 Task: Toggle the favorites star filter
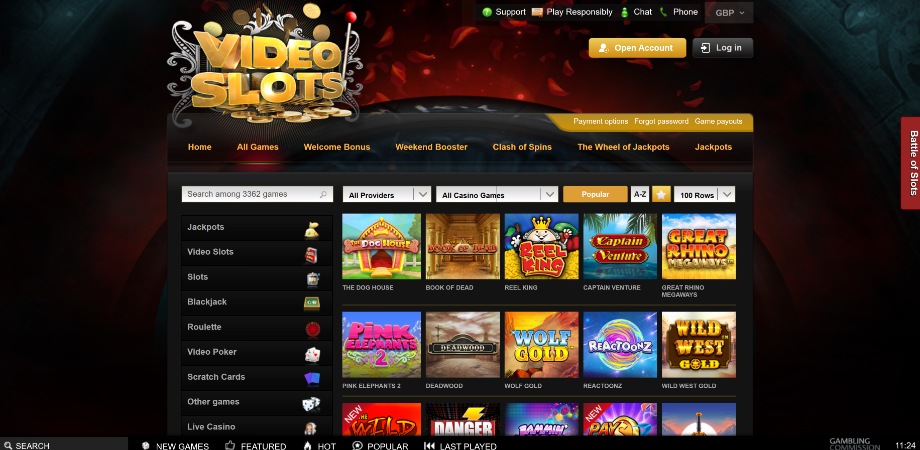pos(661,194)
